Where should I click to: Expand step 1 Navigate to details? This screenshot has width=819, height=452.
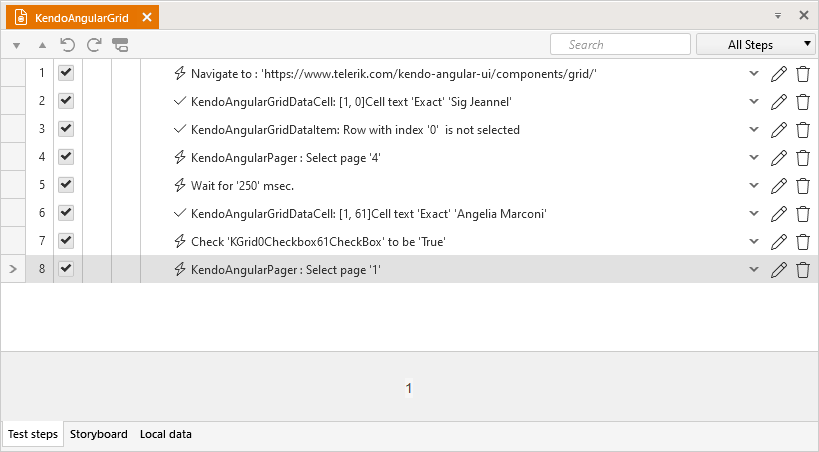tap(754, 74)
